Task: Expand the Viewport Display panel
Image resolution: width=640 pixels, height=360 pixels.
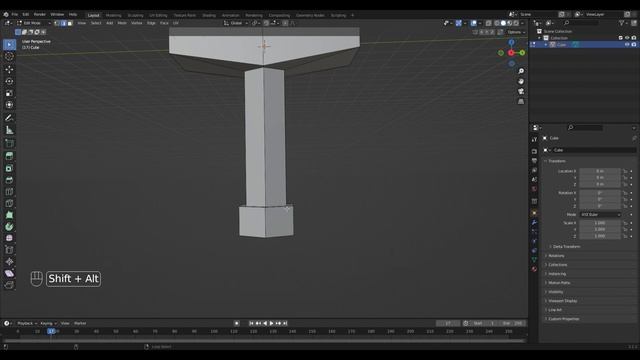Action: [x=562, y=301]
